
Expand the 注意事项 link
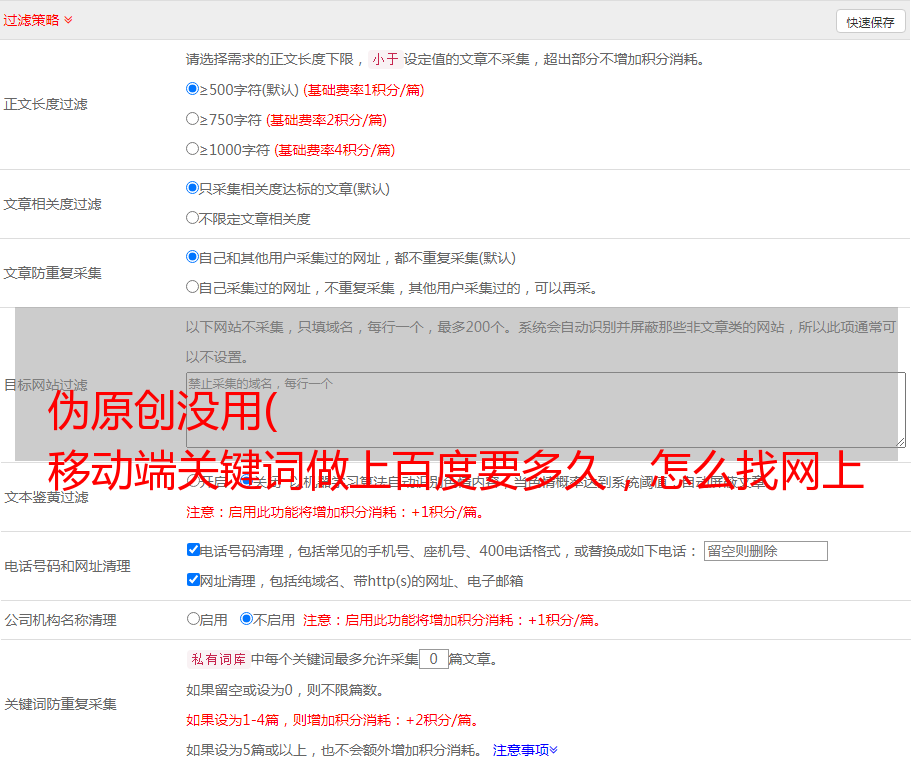click(525, 749)
